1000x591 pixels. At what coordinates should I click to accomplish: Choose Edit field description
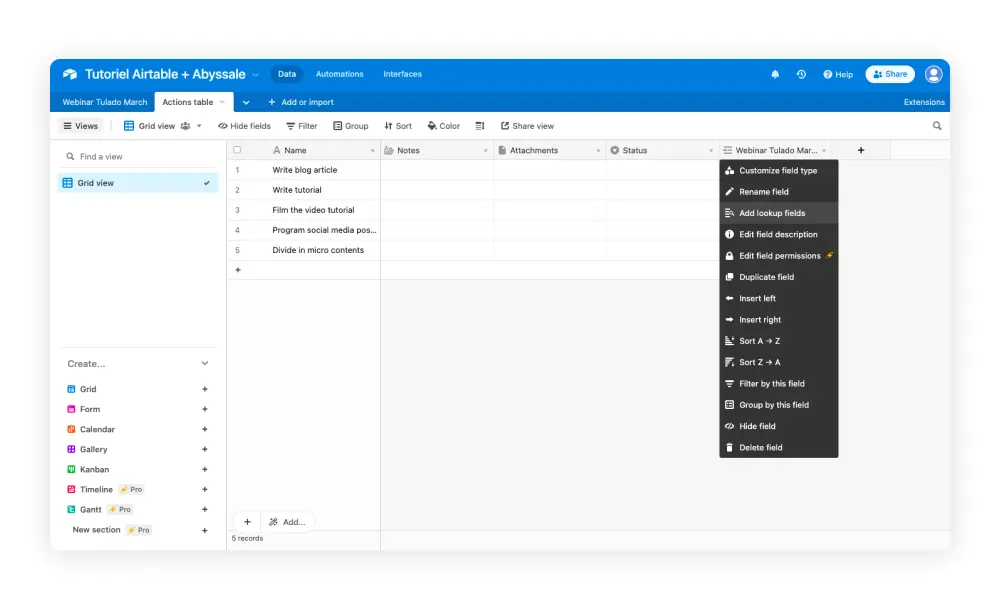click(x=779, y=235)
